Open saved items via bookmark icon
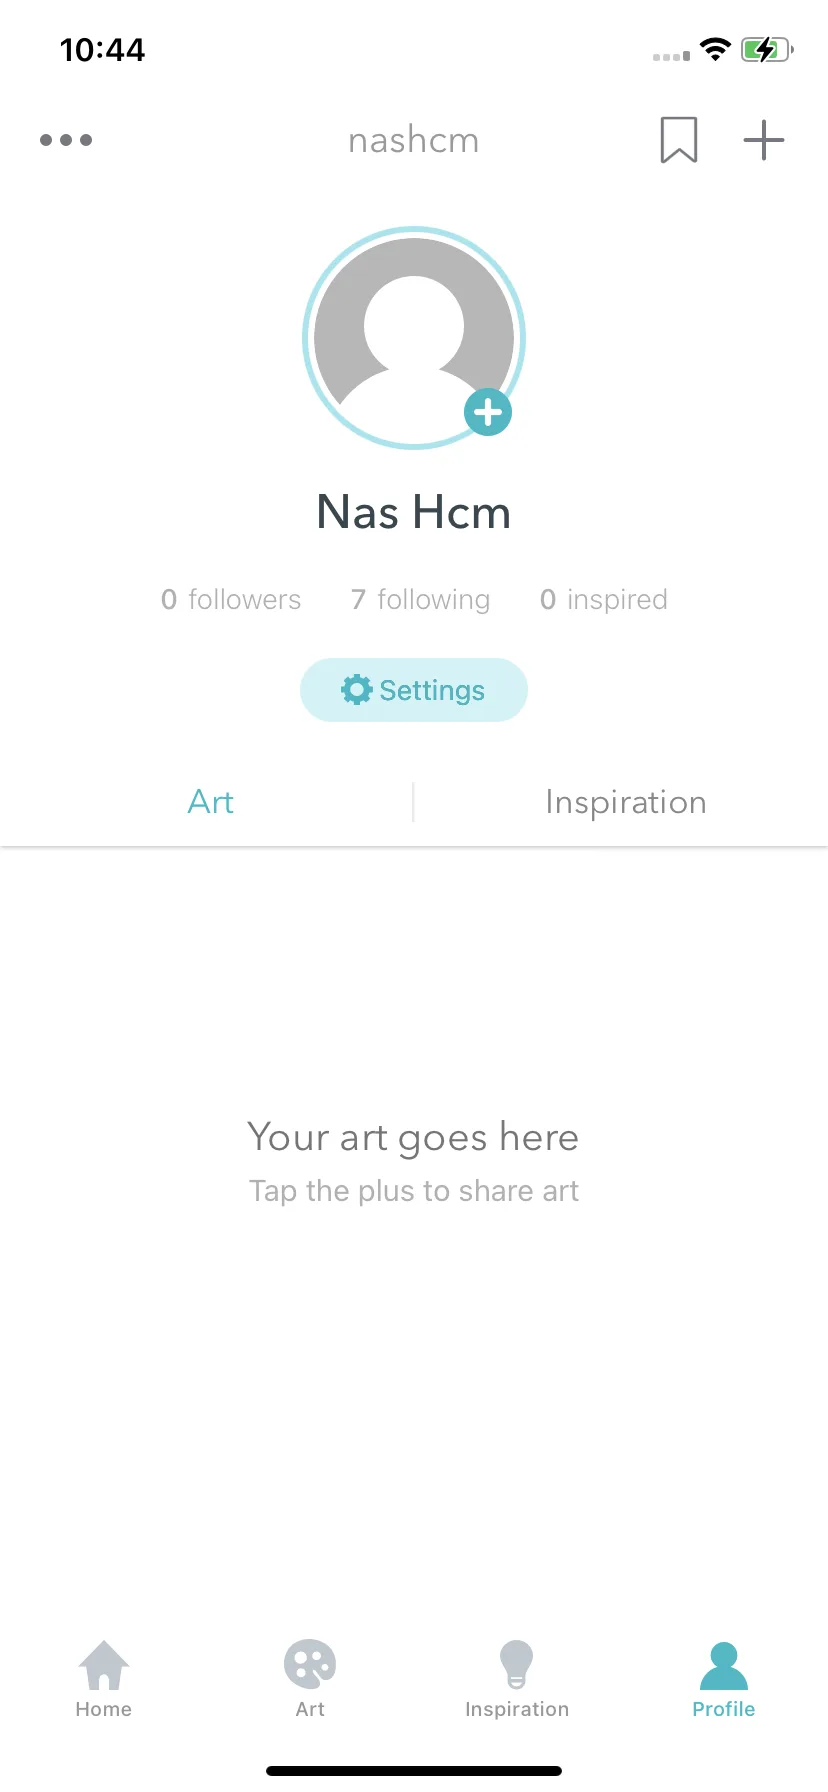Screen dimensions: 828x1792 (679, 140)
